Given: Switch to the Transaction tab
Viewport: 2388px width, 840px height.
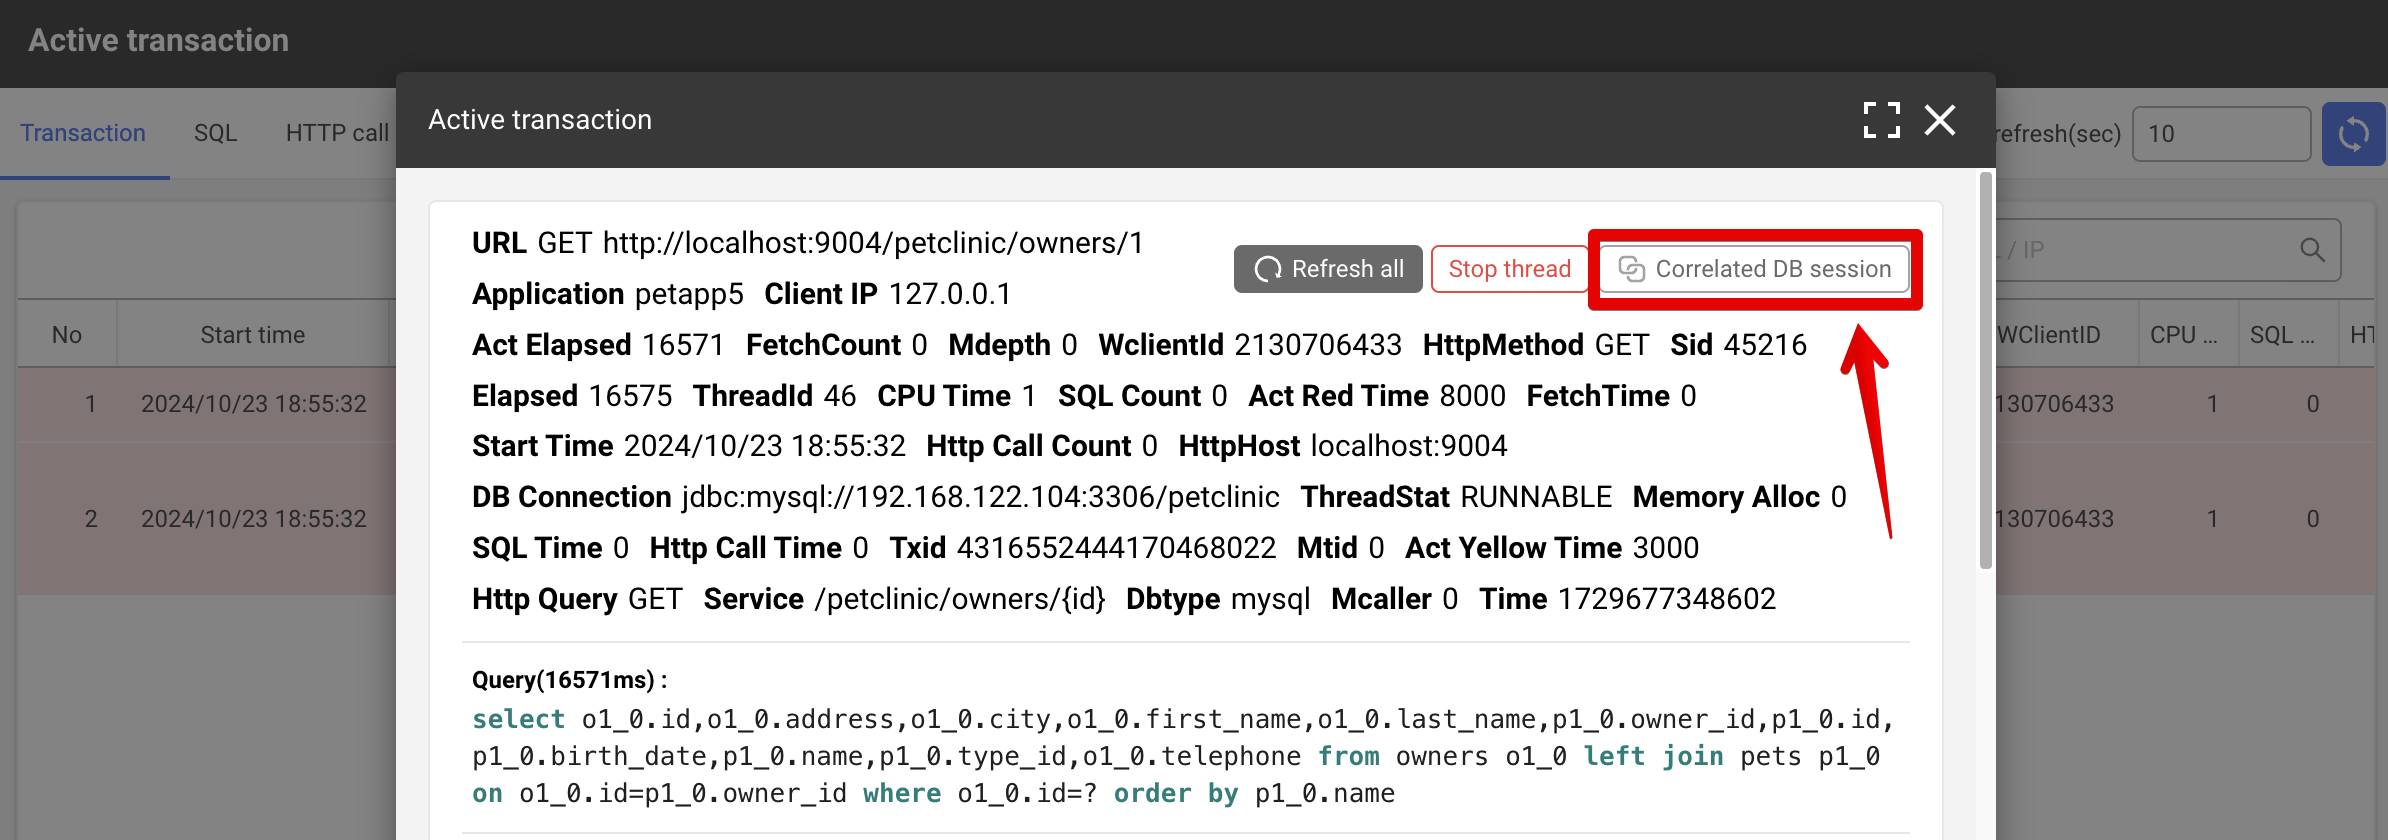Looking at the screenshot, I should pos(83,133).
